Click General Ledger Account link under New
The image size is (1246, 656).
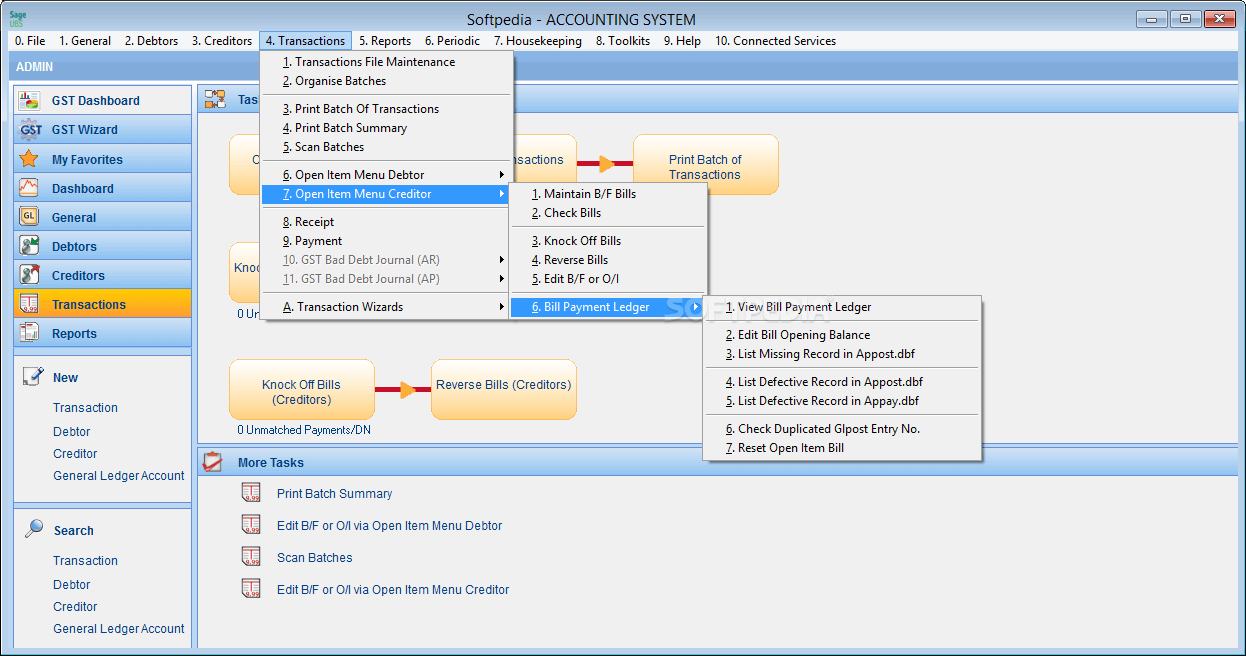(119, 476)
